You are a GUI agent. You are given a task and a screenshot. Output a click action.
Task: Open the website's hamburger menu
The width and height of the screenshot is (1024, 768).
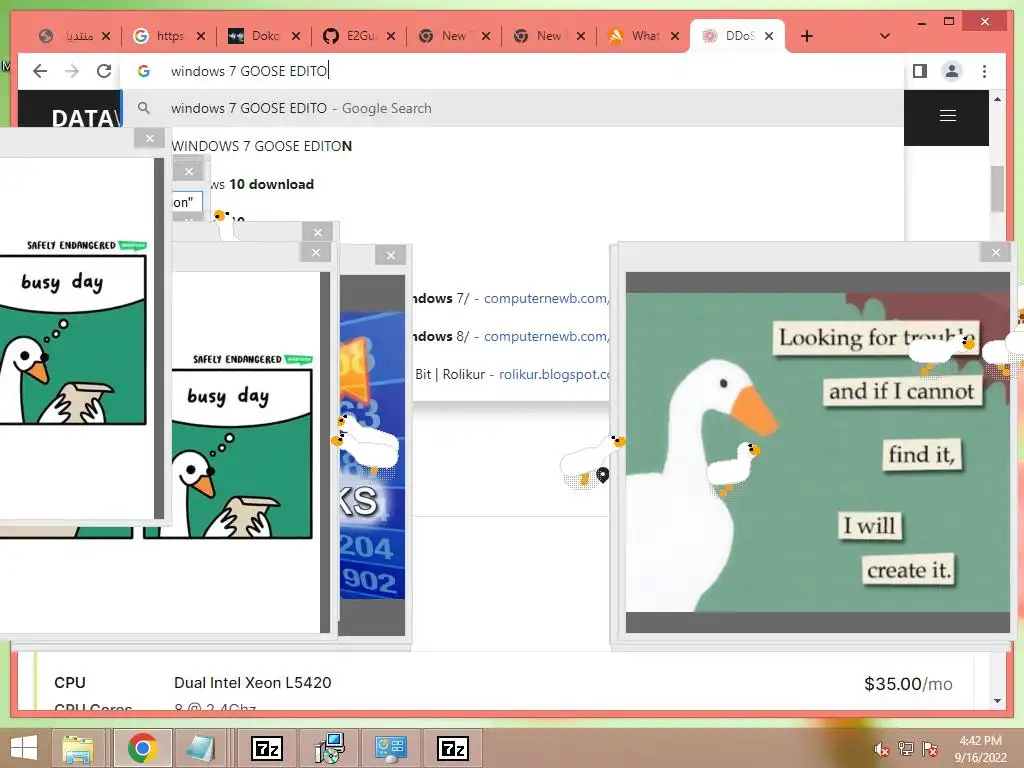click(948, 116)
